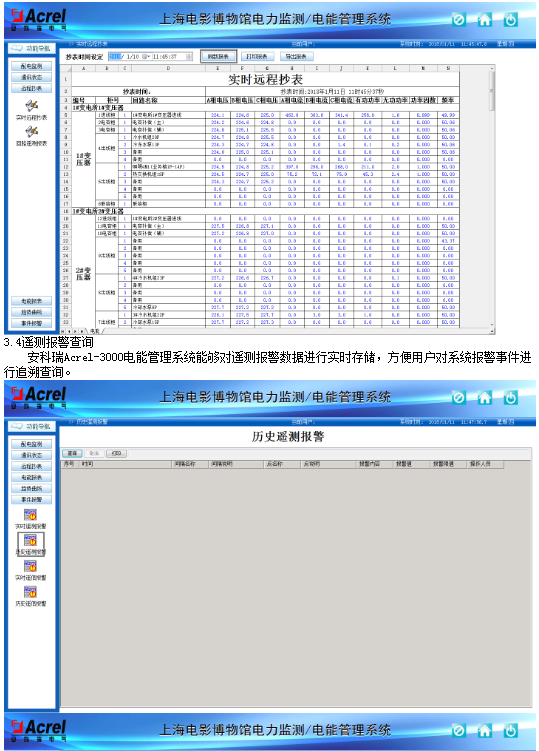The image size is (539, 751).
Task: Click the sheet navigation arrows at the bottom left
Action: tap(73, 331)
